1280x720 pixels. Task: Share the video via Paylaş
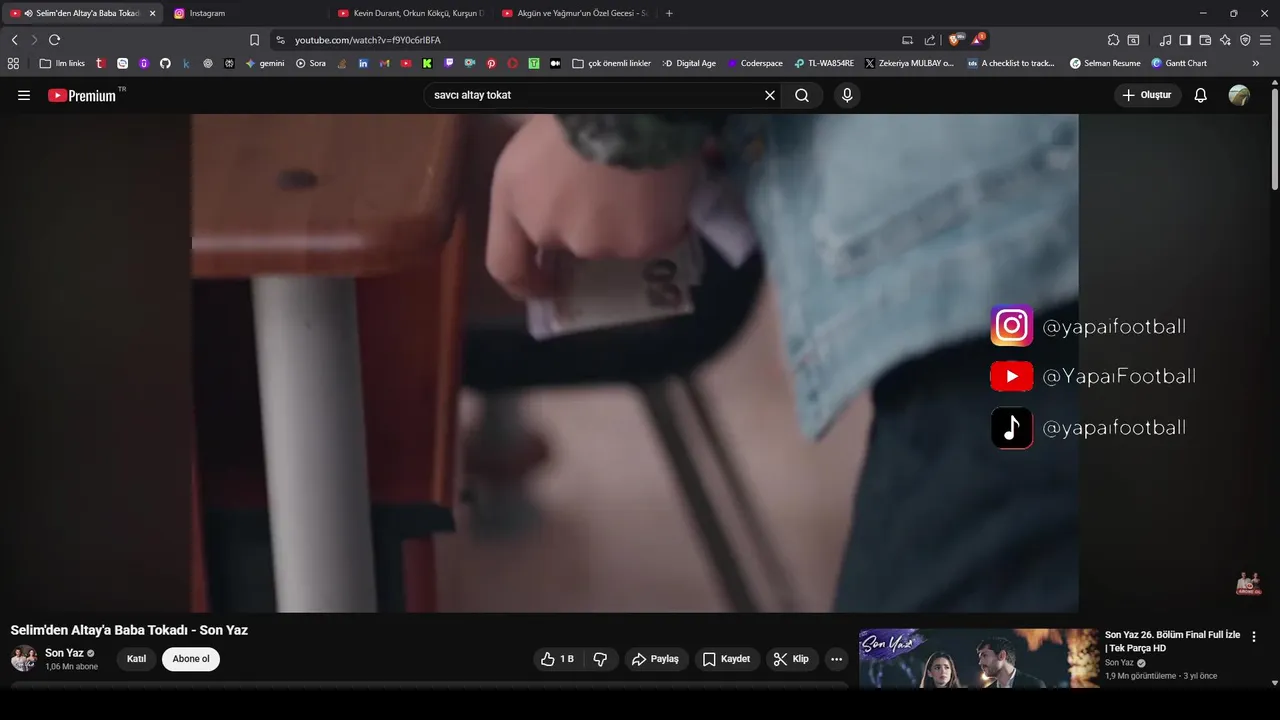656,659
